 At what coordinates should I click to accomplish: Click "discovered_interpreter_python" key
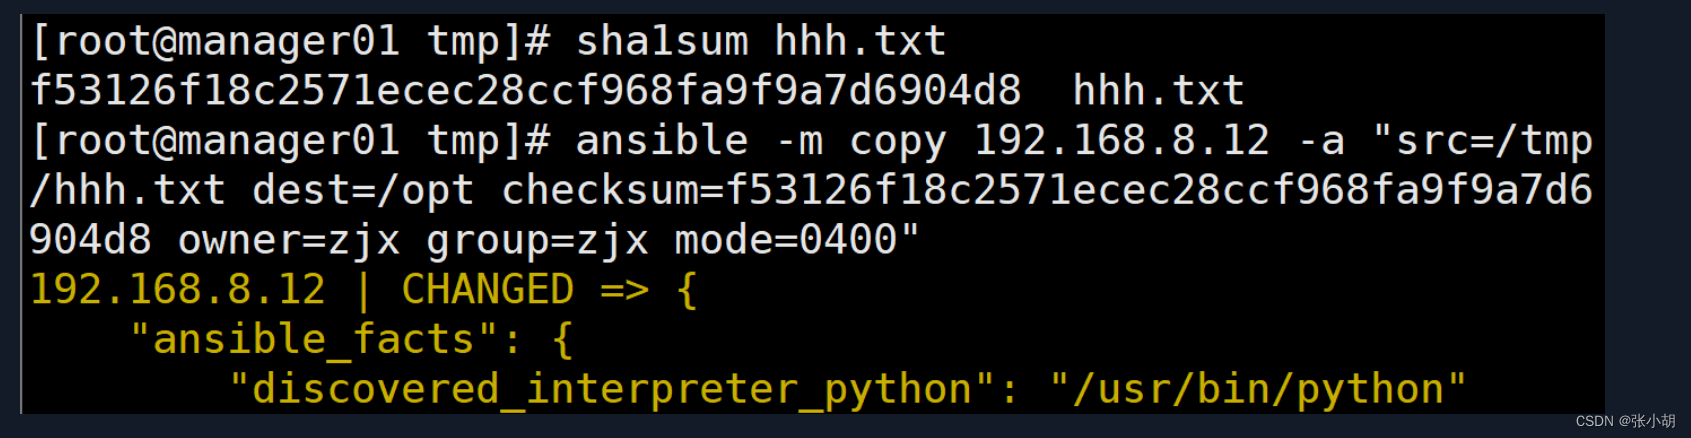[x=612, y=390]
